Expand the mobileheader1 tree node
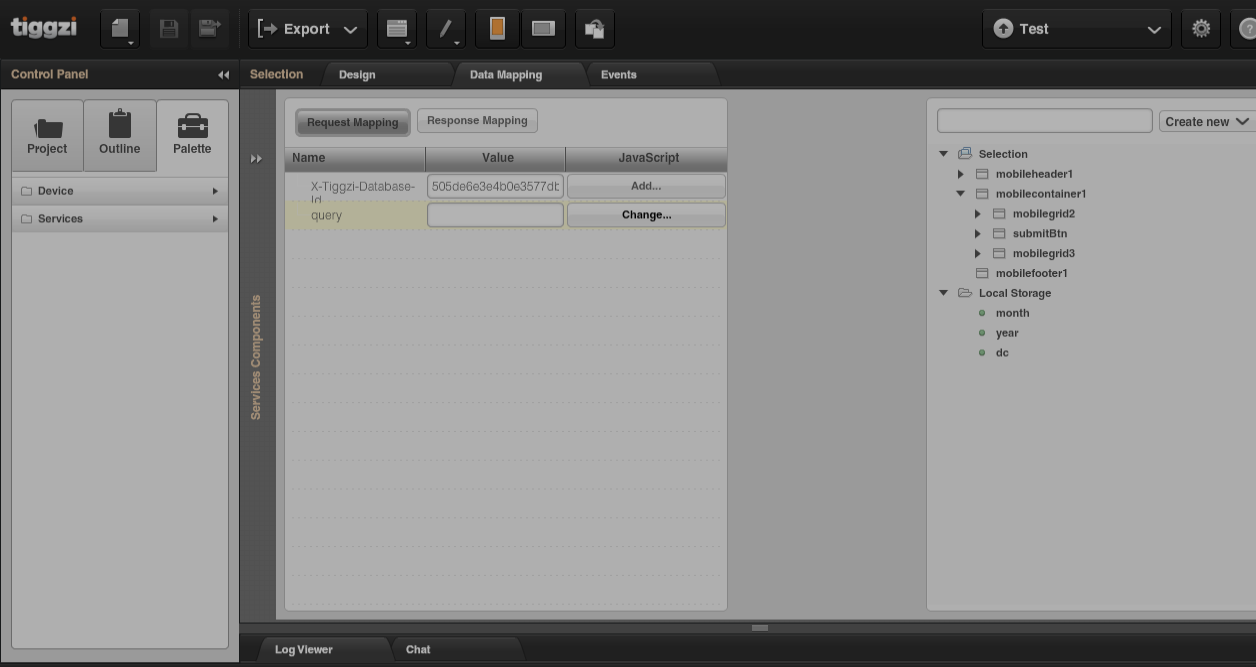The width and height of the screenshot is (1256, 667). click(x=961, y=174)
